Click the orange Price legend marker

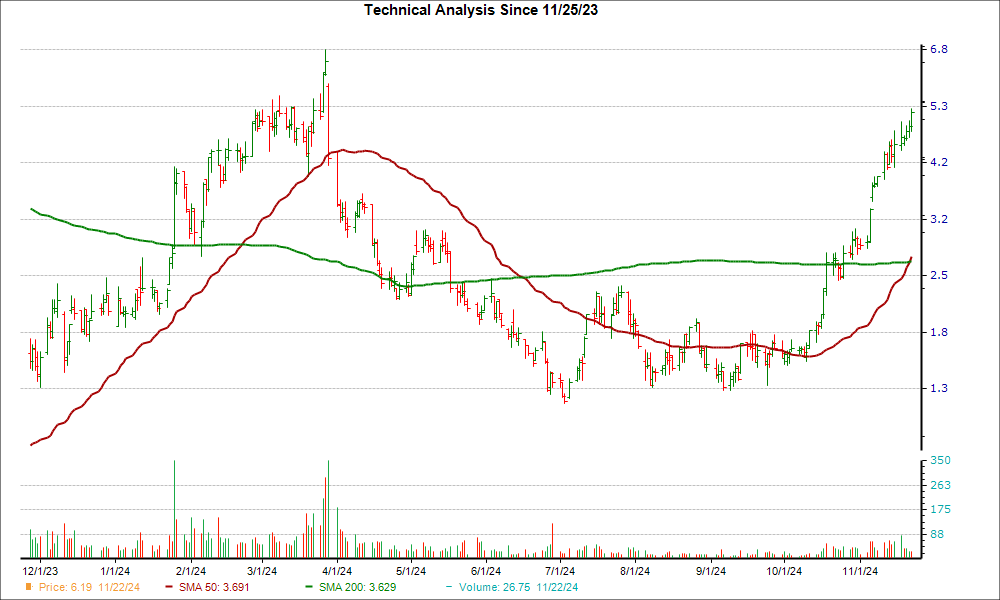tap(28, 587)
